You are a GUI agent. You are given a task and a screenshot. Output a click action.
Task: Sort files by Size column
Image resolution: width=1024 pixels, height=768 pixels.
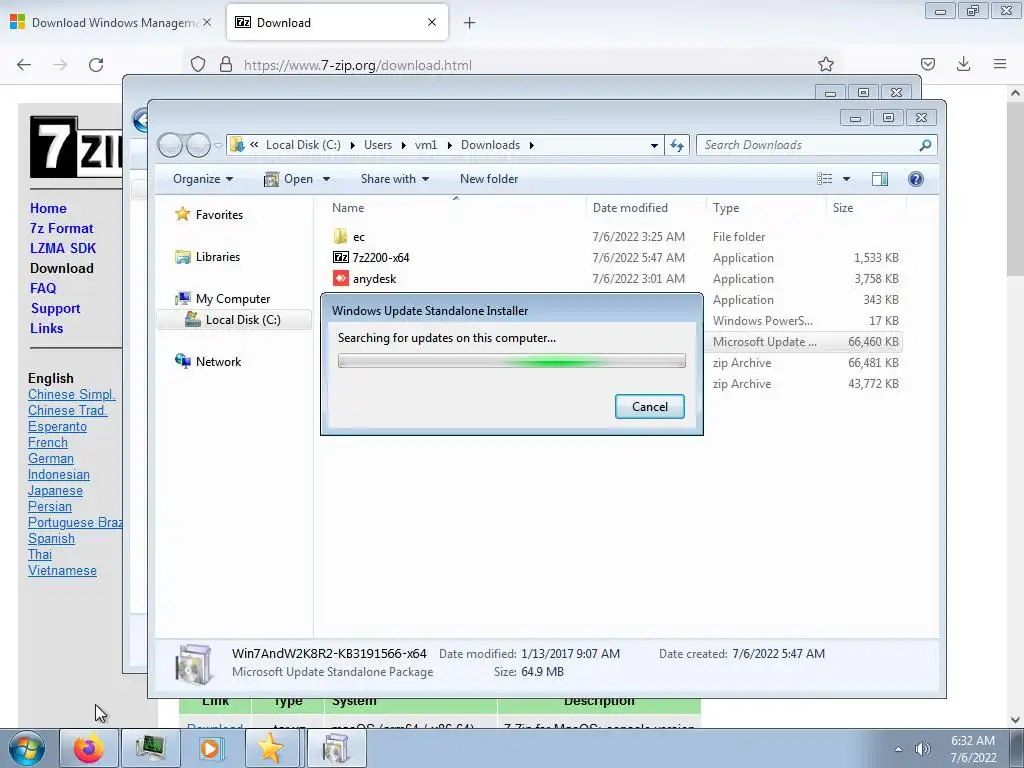[866, 208]
